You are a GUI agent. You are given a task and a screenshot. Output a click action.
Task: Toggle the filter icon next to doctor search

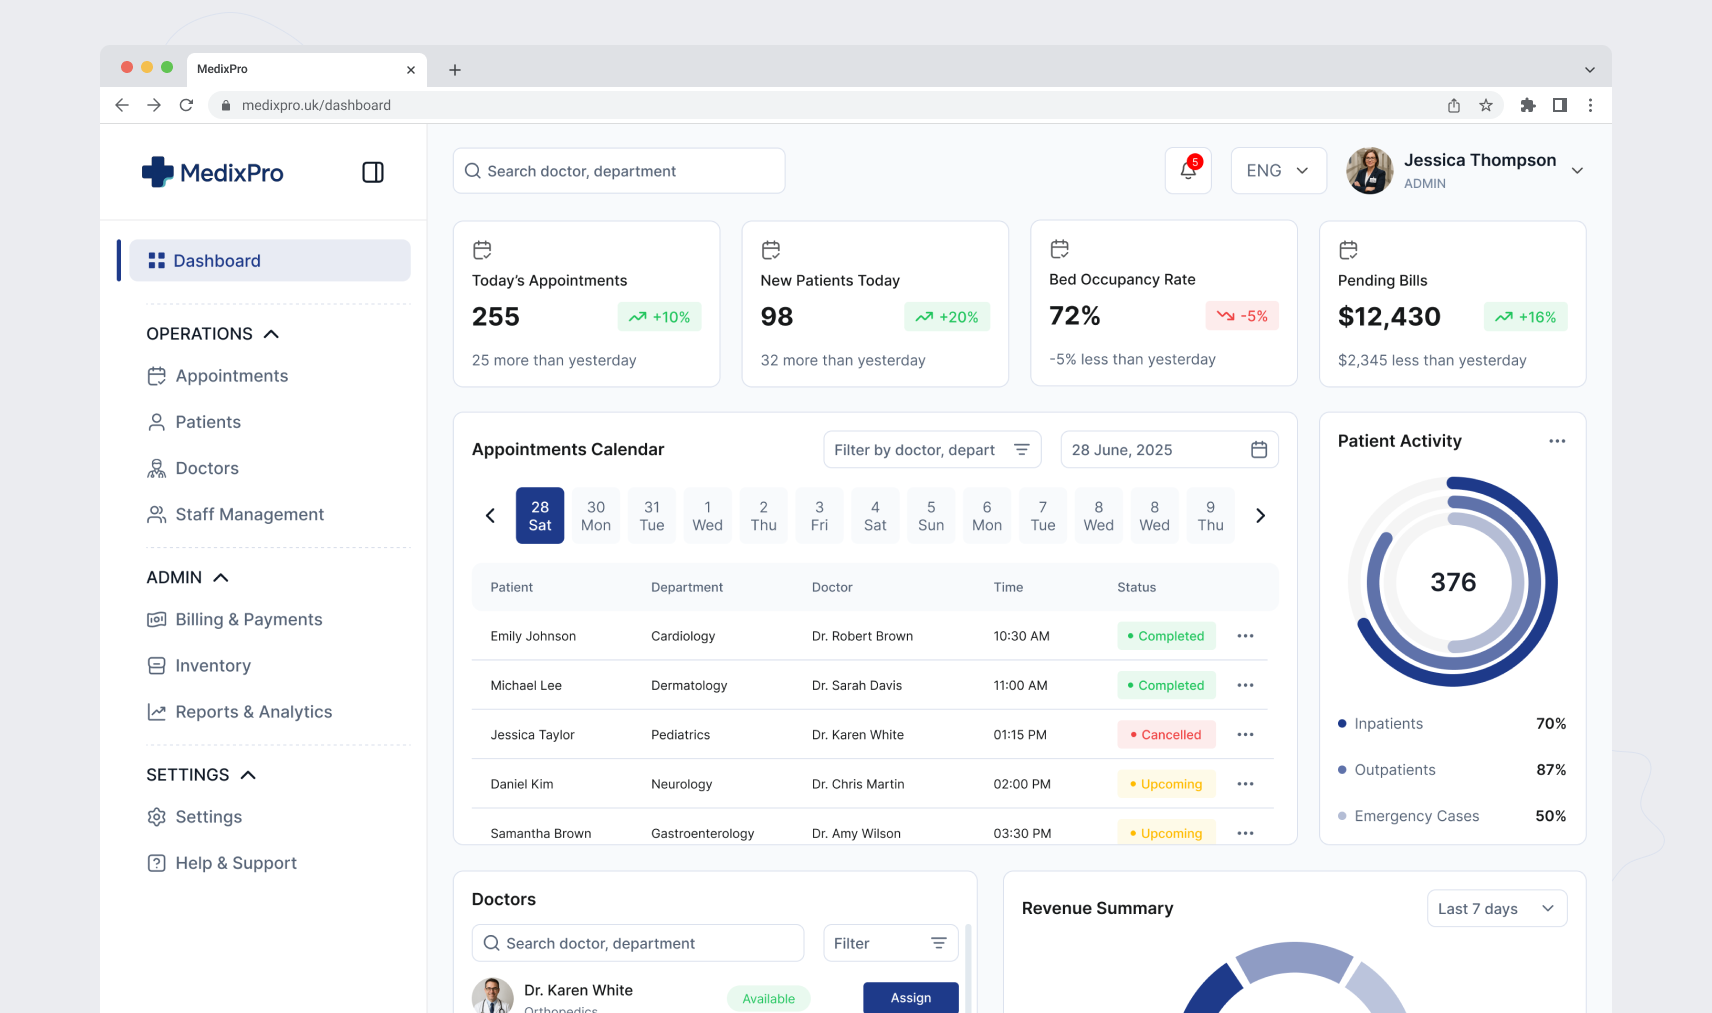[938, 942]
